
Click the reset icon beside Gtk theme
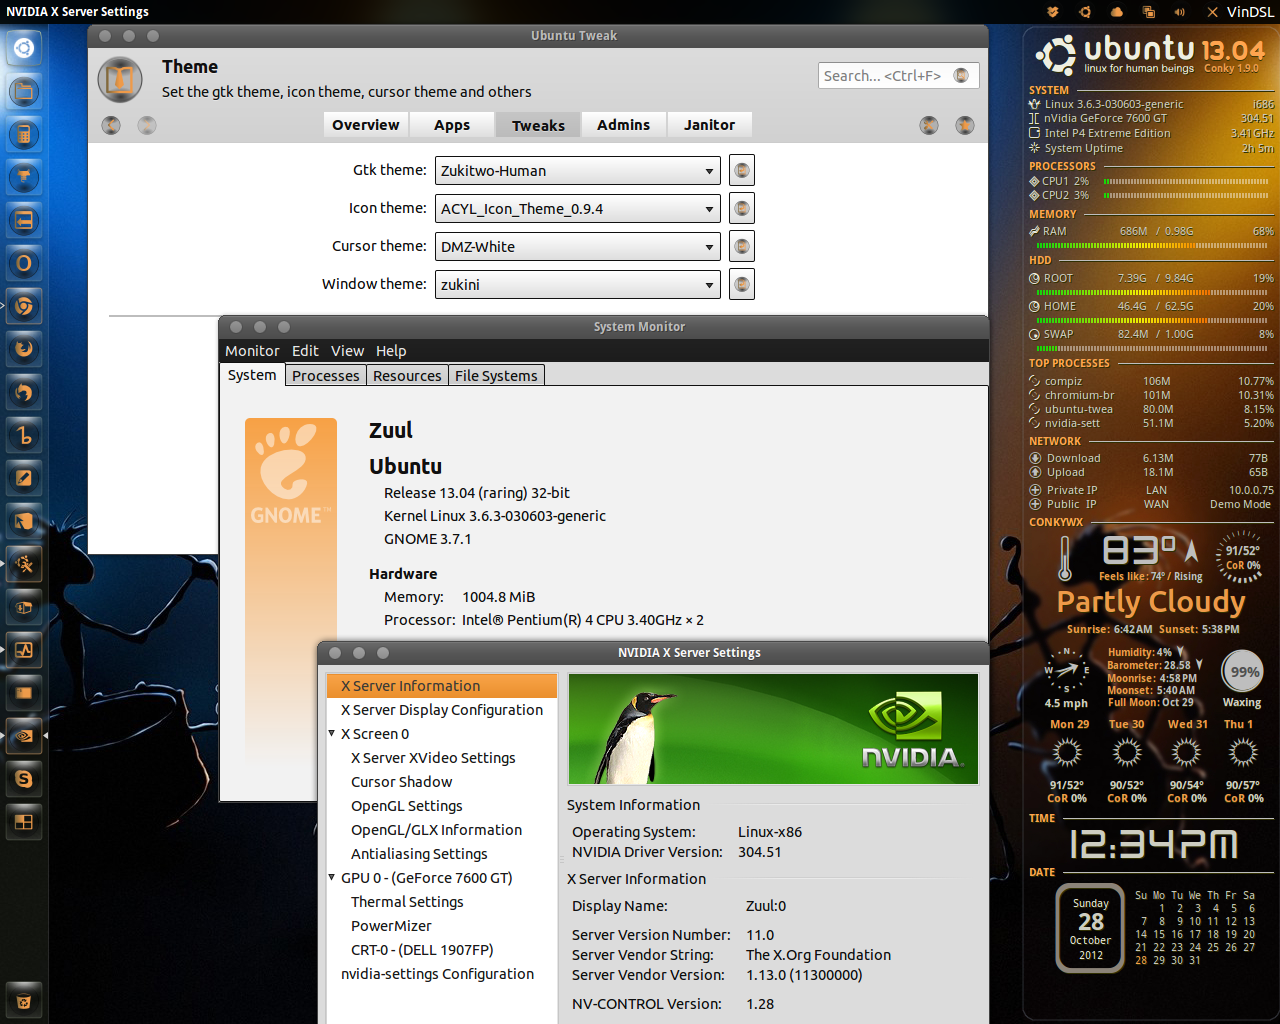pyautogui.click(x=742, y=170)
